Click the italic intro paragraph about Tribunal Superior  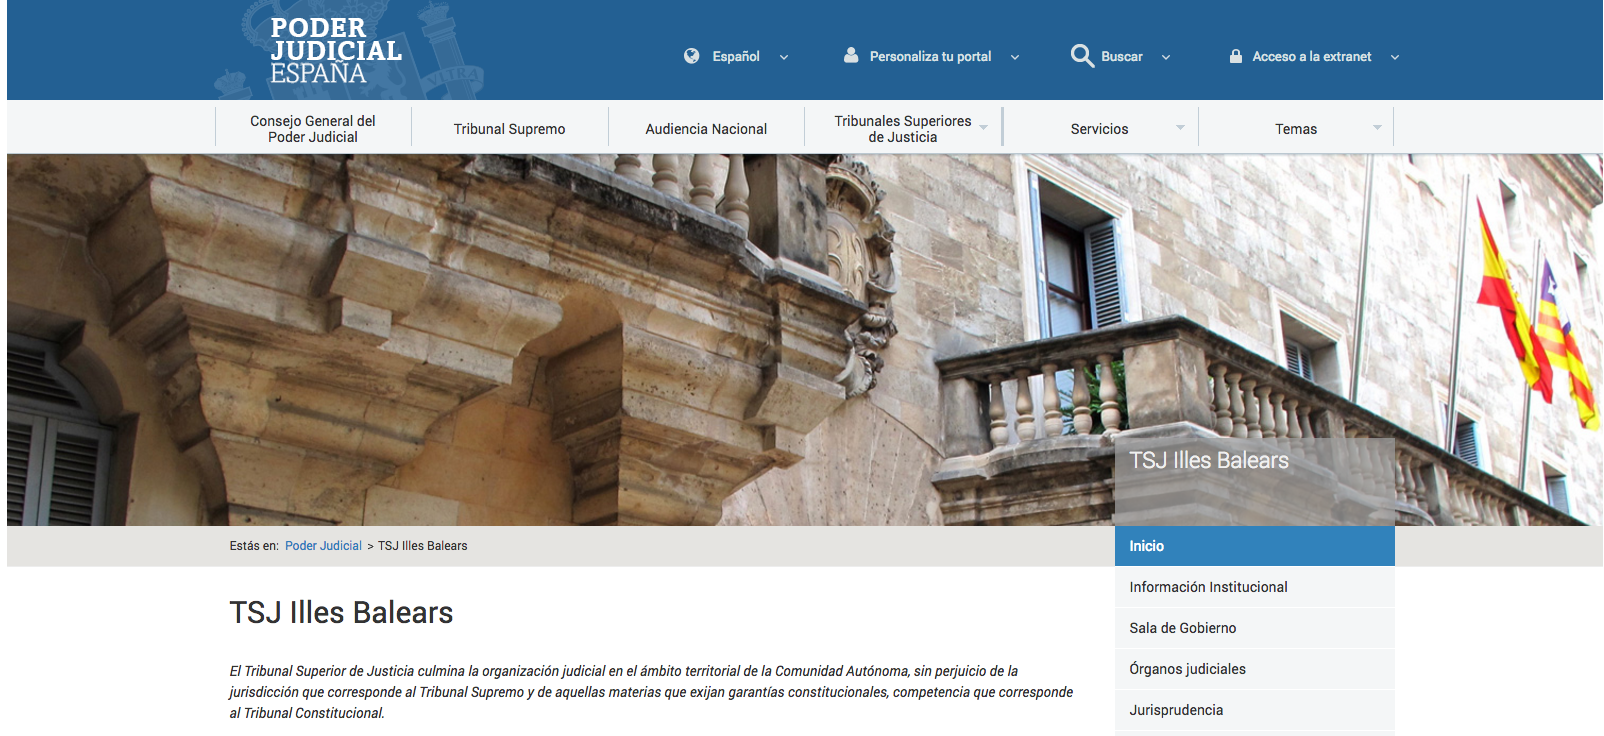pyautogui.click(x=651, y=692)
